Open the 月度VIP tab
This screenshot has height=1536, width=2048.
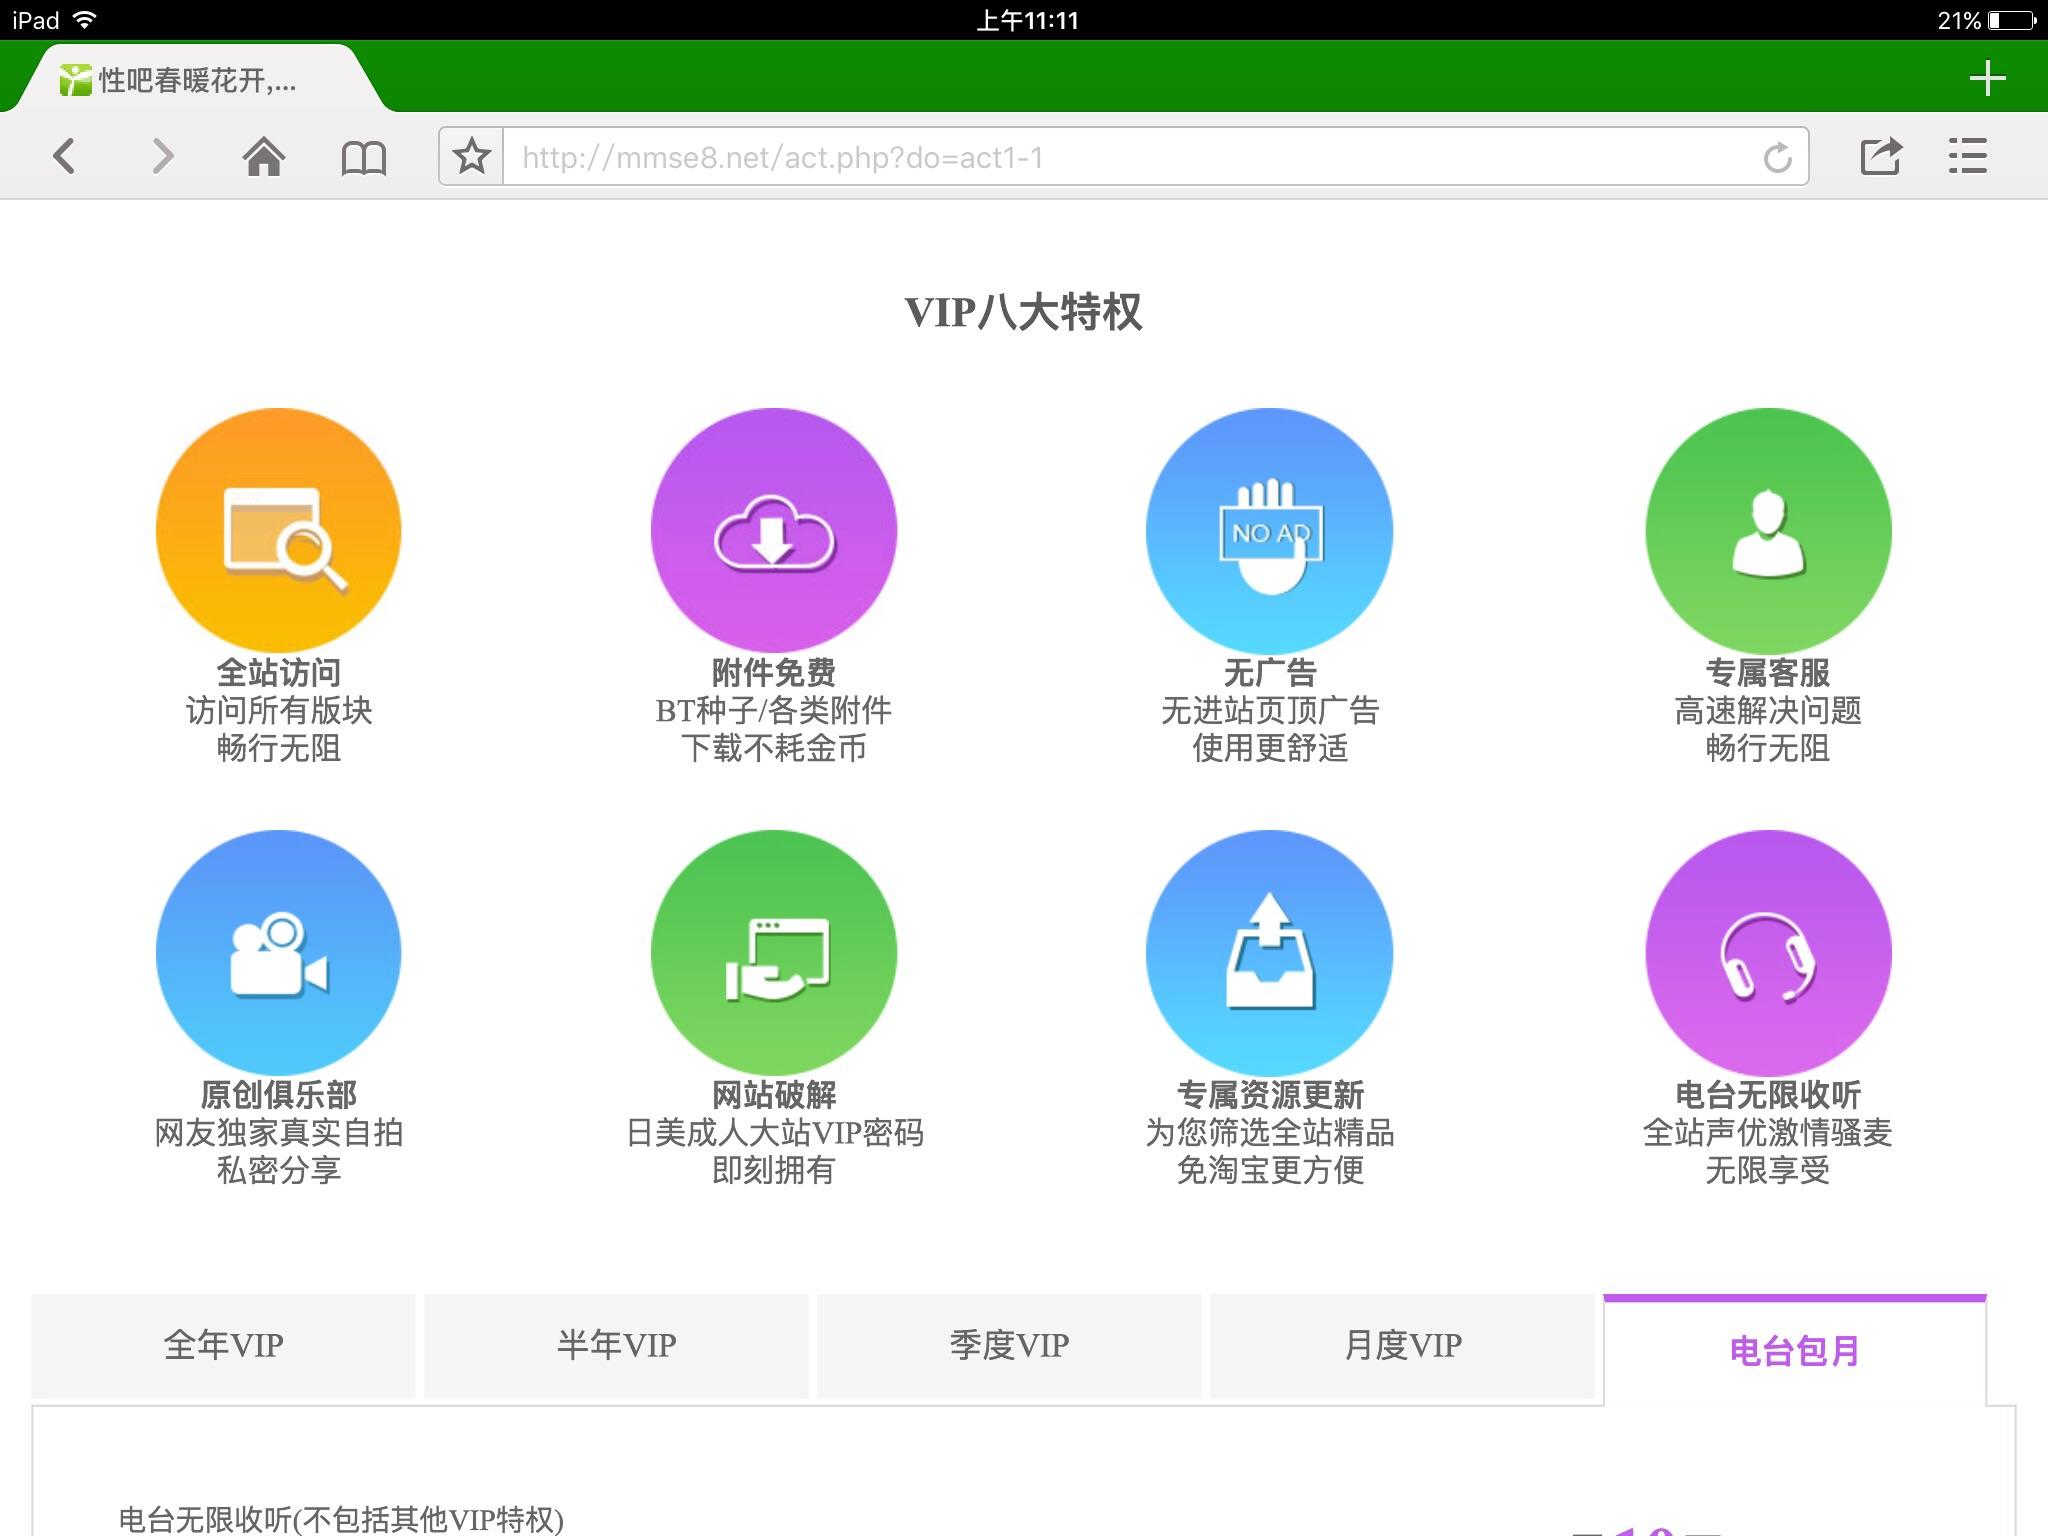click(1402, 1346)
